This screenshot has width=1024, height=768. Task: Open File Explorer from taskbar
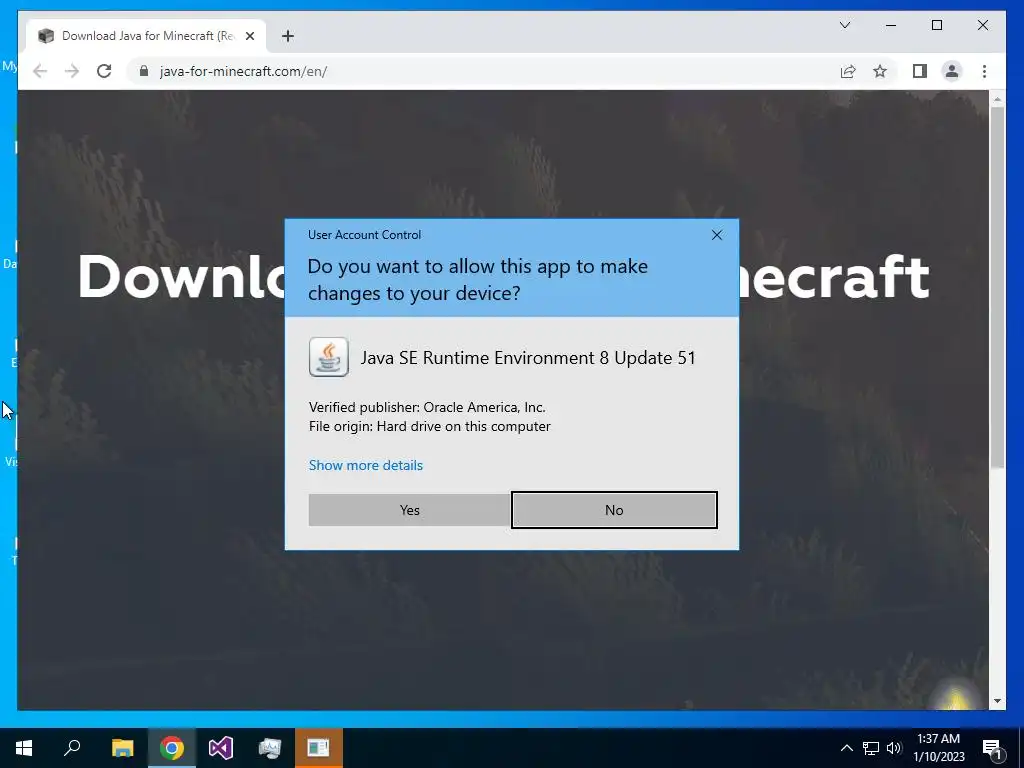[122, 748]
